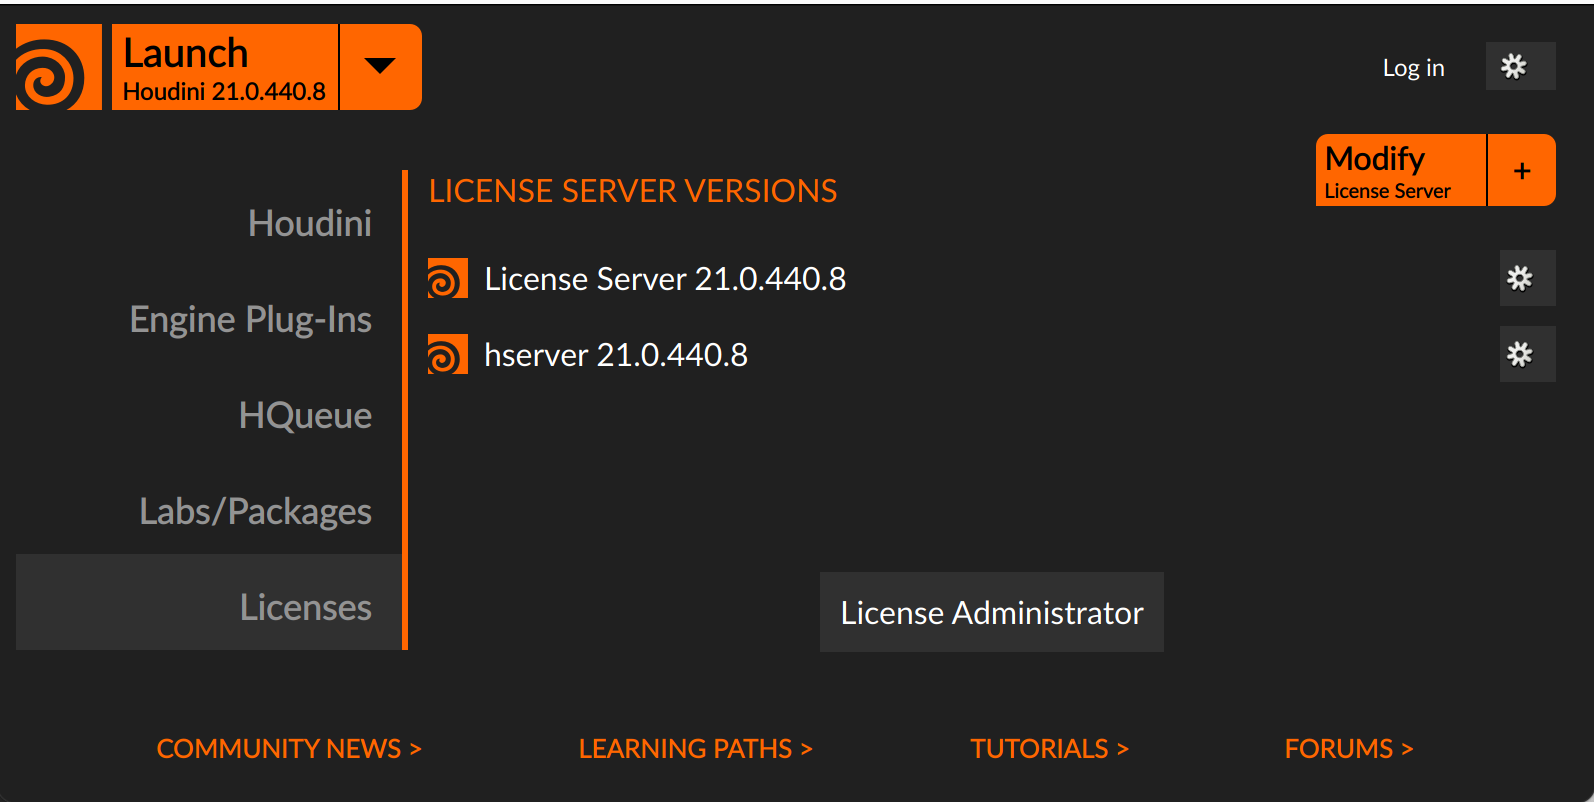1594x802 pixels.
Task: Select hserver 21.0.440.8 entry
Action: coord(616,354)
